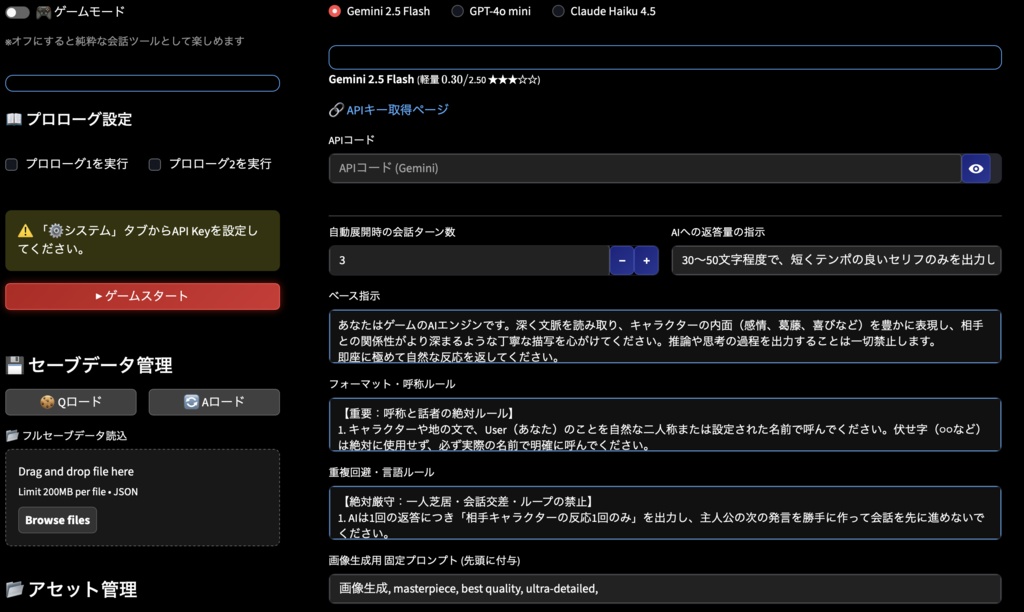Click the ベース指示 text area
1024x612 pixels.
click(x=665, y=336)
